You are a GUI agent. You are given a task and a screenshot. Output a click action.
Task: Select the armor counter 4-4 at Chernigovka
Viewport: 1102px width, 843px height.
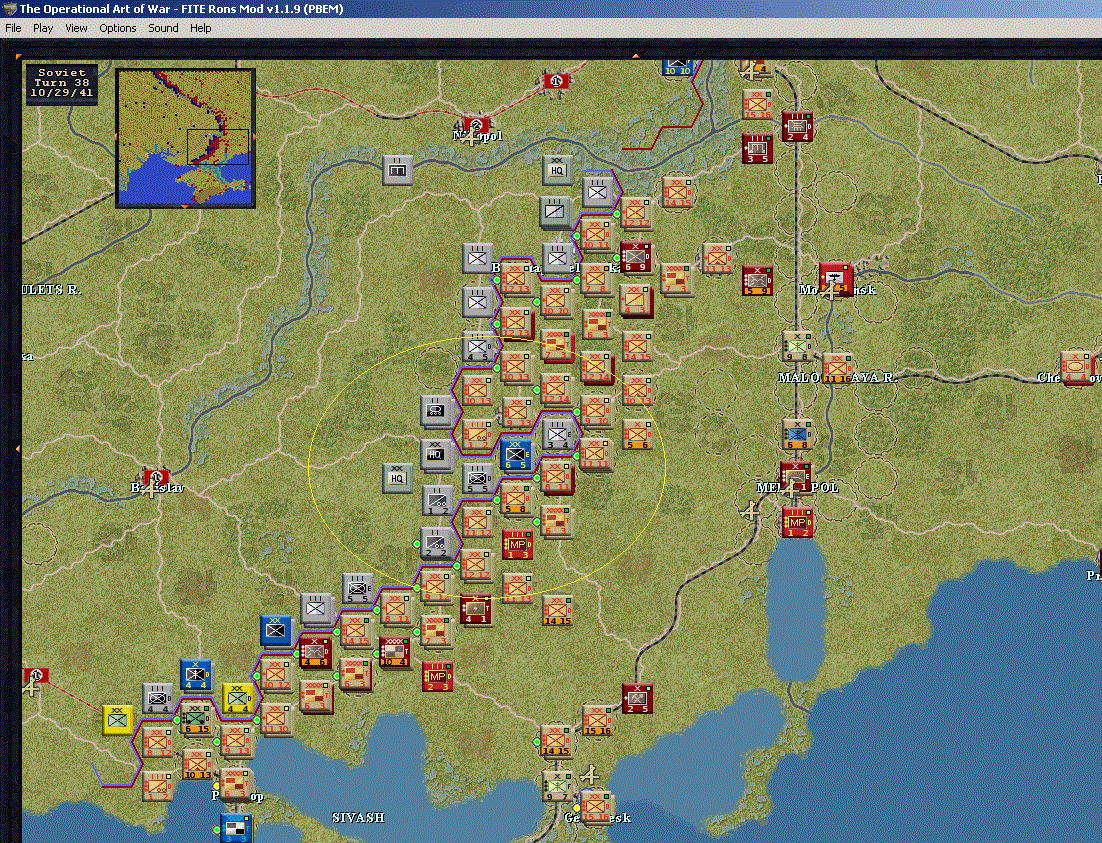[1075, 366]
